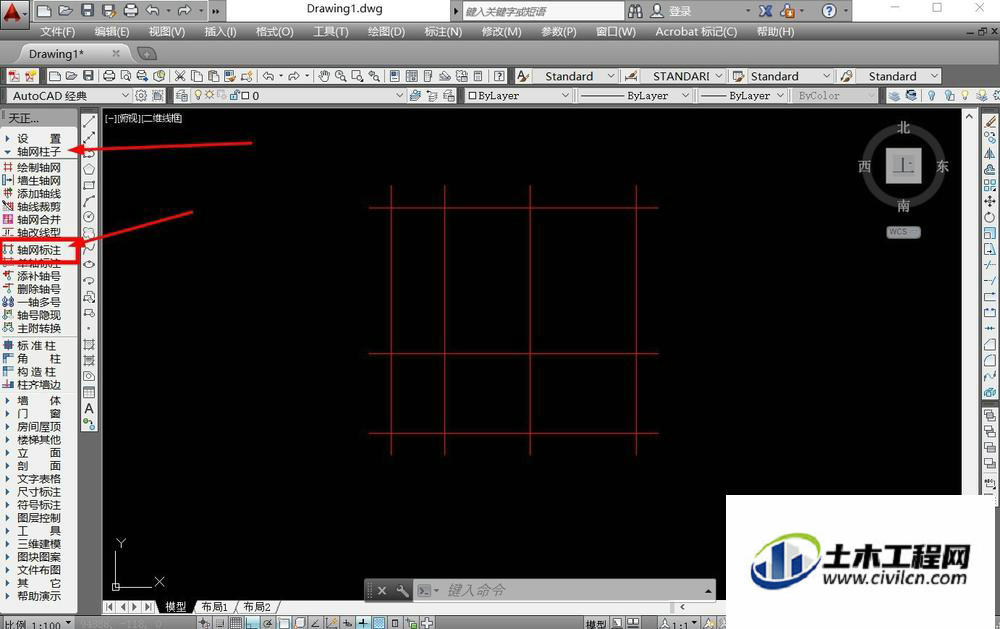
Task: Click the 轴网标注 command
Action: pos(38,250)
